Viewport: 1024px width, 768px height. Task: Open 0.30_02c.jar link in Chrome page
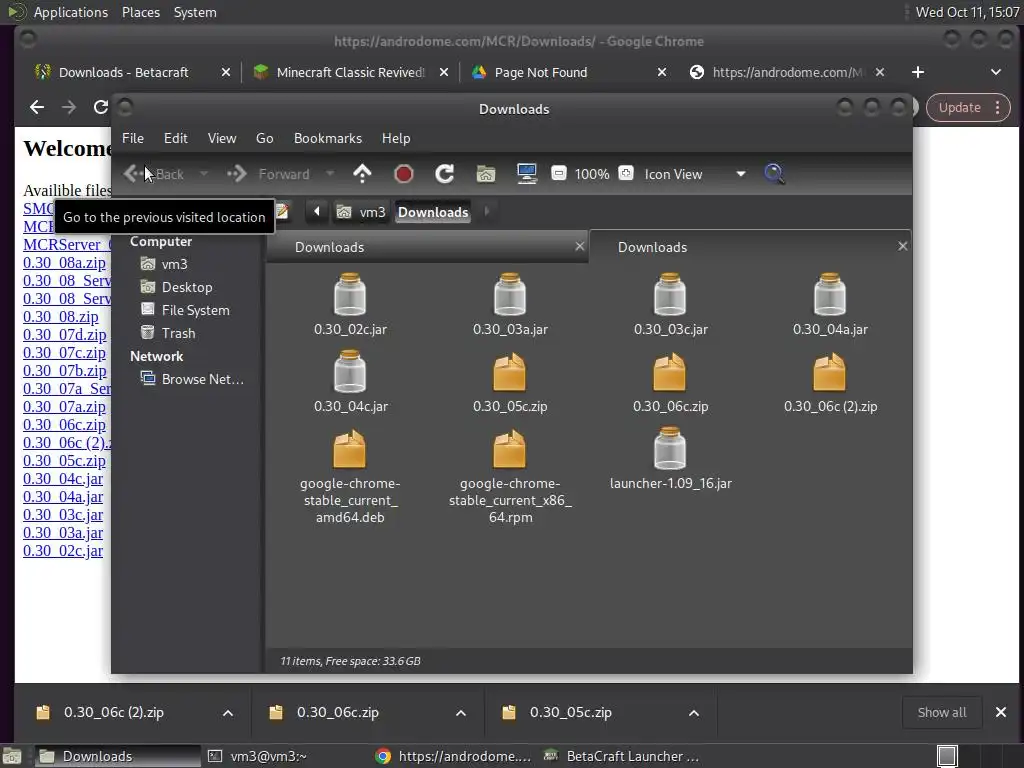coord(63,551)
